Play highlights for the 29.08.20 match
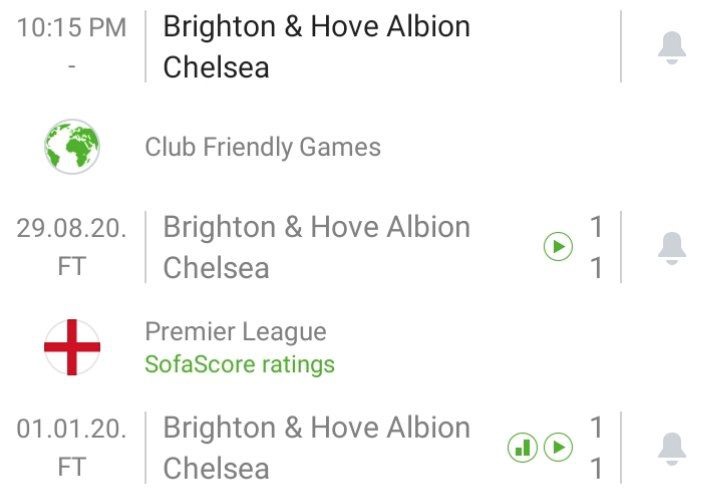Screen dimensions: 720x503 coord(557,247)
